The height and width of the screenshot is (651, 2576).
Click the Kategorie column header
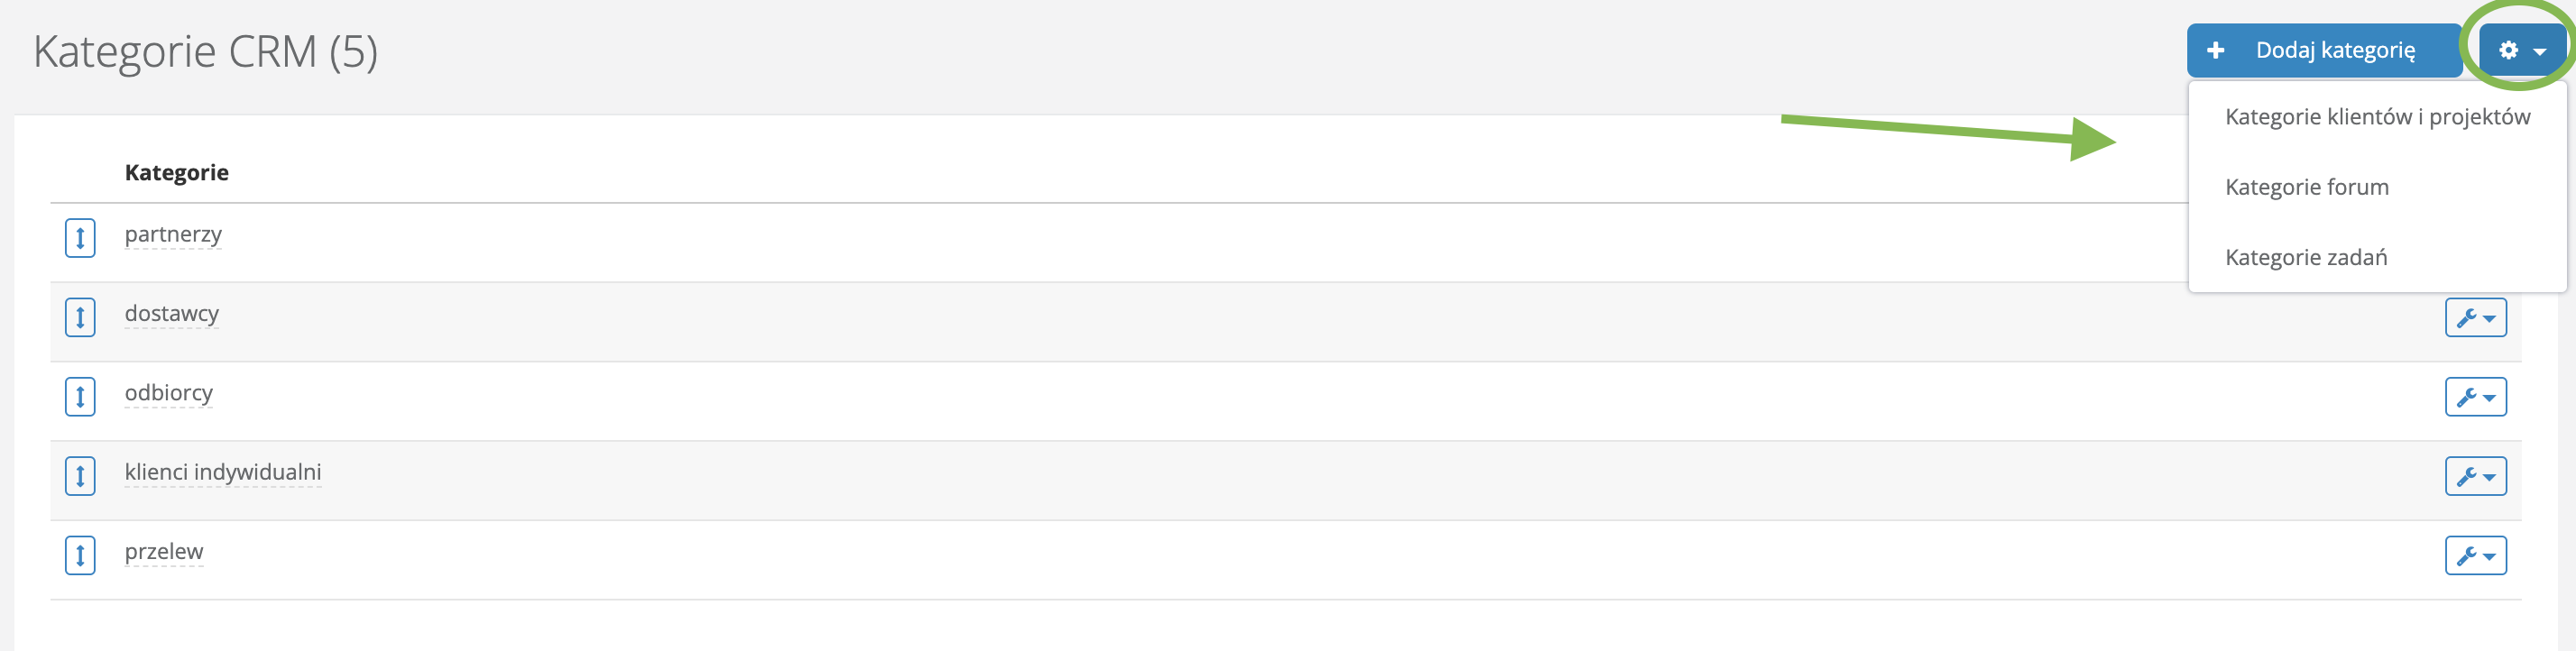(176, 172)
